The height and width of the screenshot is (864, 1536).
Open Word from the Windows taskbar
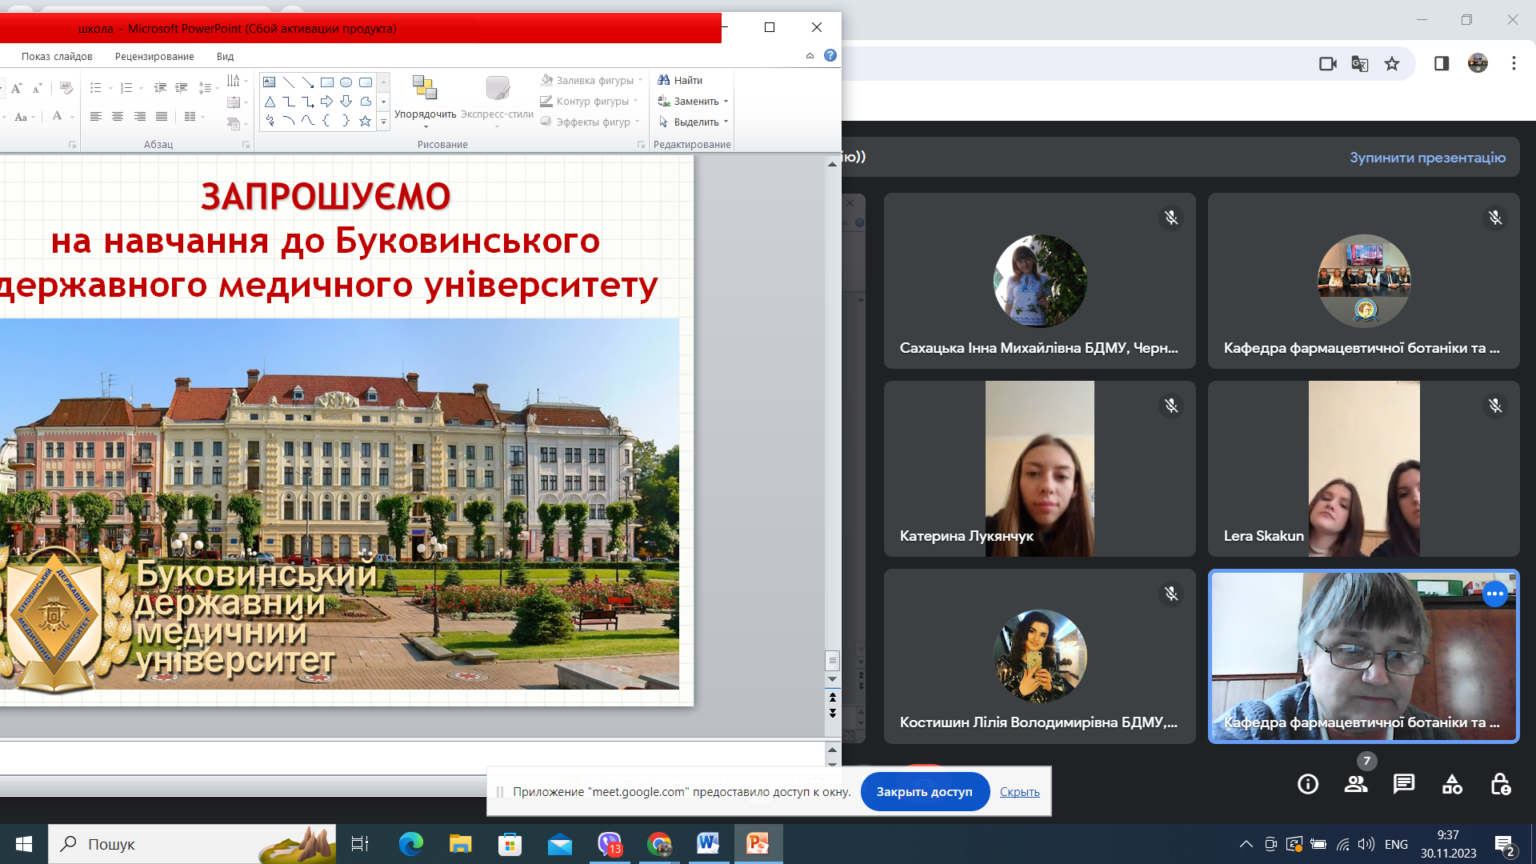tap(708, 844)
